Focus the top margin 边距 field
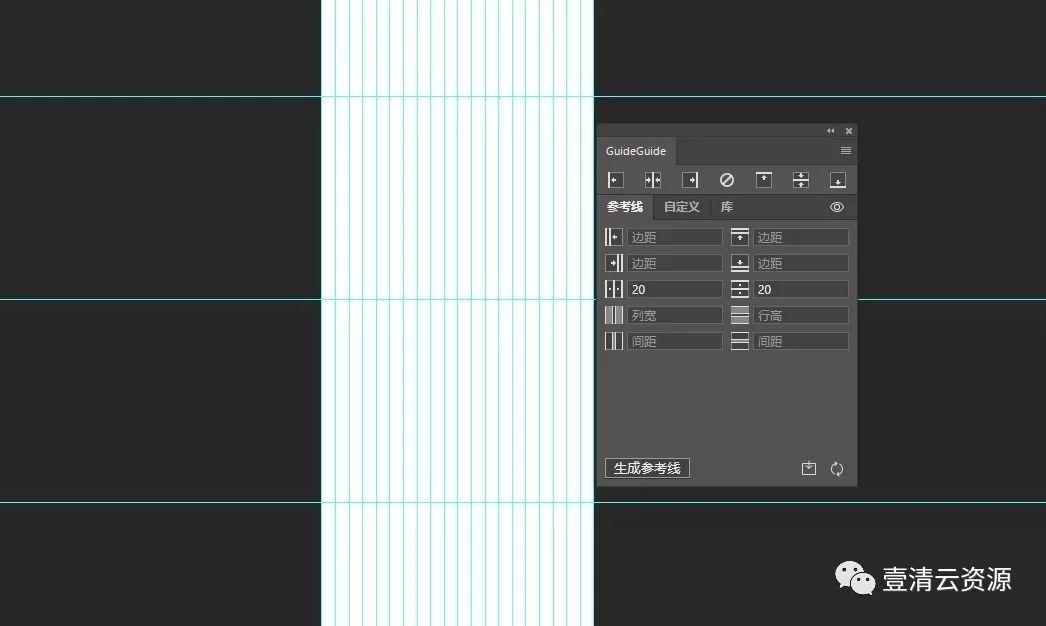Viewport: 1046px width, 626px height. [x=801, y=237]
